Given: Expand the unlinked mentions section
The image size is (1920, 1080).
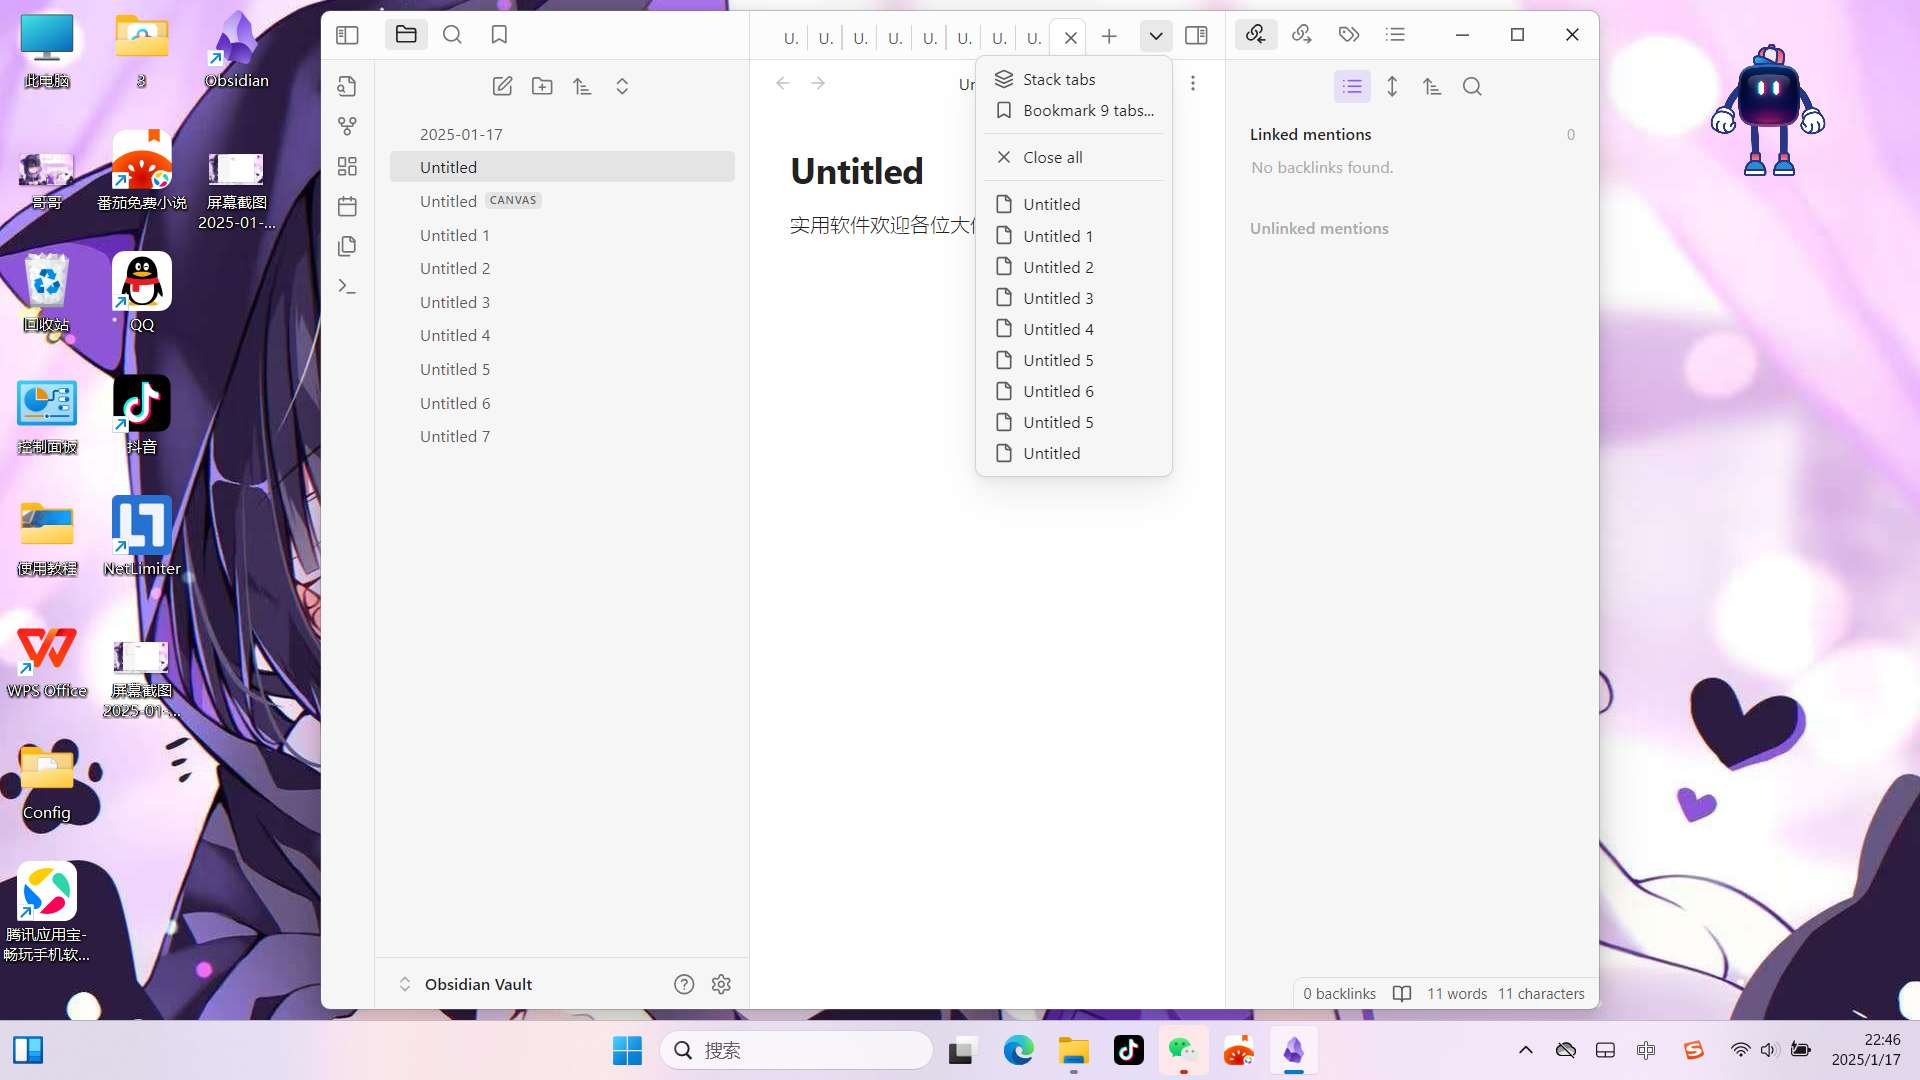Looking at the screenshot, I should (x=1320, y=227).
